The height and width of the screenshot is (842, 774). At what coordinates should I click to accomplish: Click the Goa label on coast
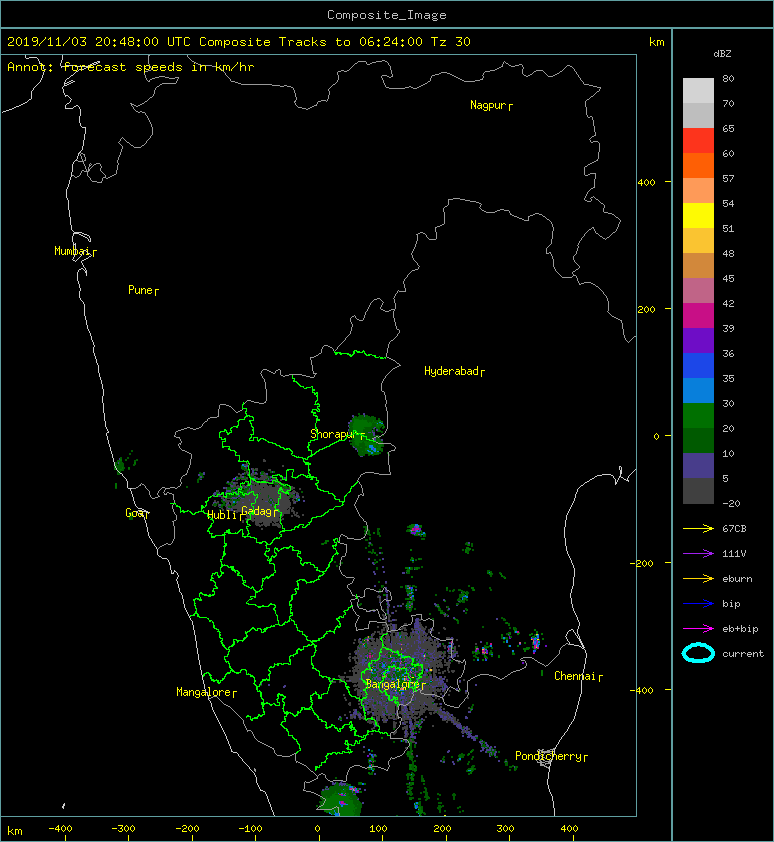[135, 513]
